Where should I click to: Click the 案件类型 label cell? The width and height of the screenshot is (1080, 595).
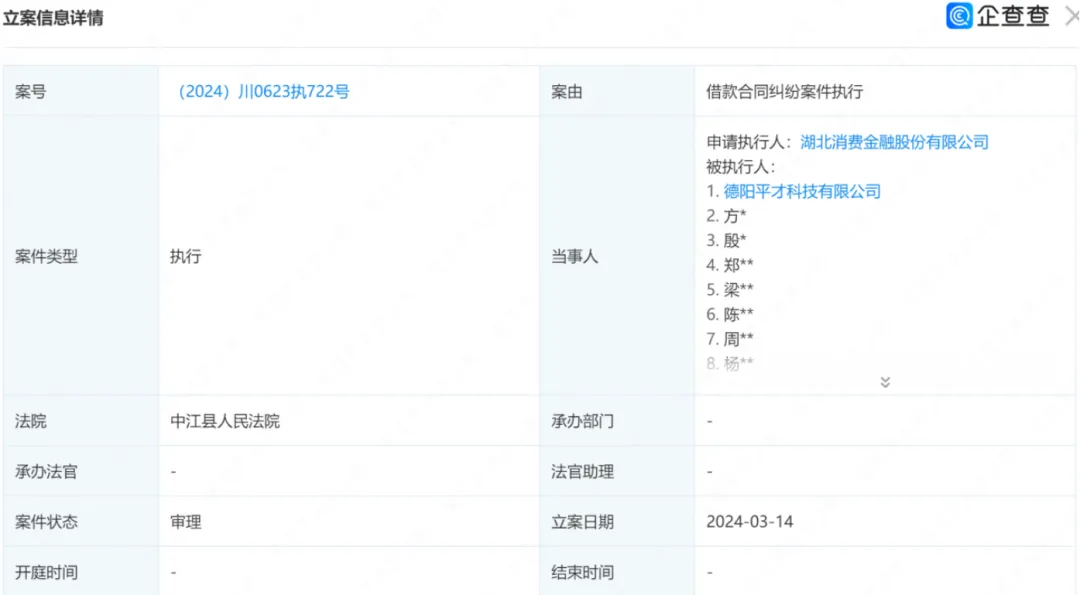(x=81, y=256)
